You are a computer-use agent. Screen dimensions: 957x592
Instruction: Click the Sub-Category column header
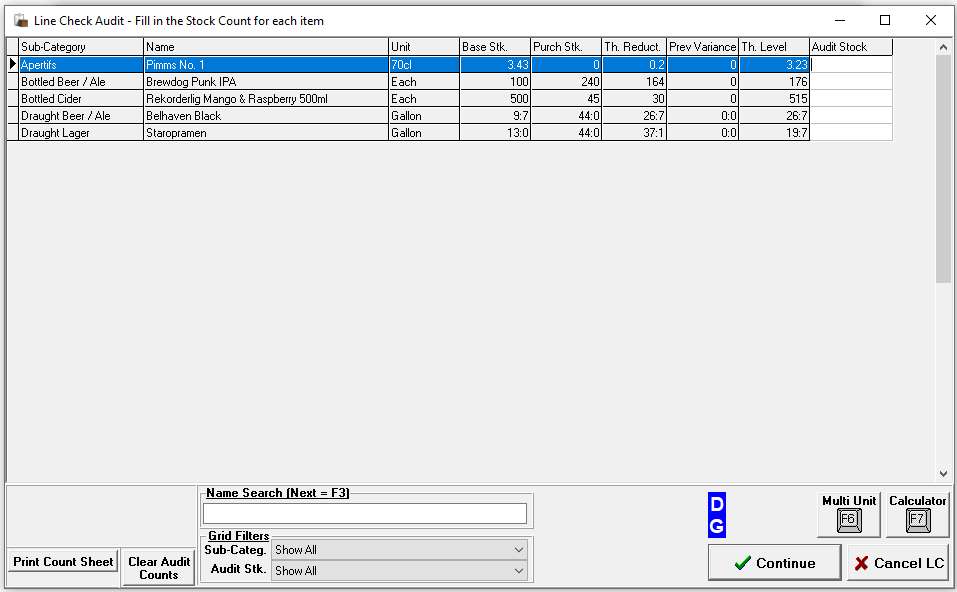[80, 47]
